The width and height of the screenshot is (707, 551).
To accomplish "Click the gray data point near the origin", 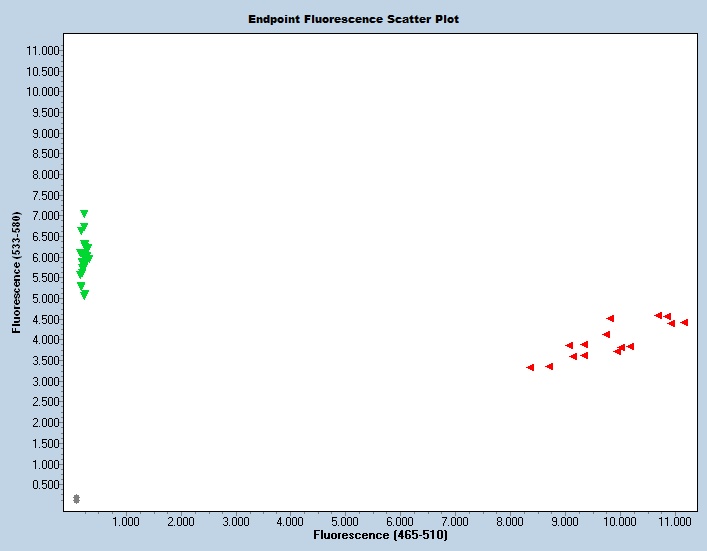I will (77, 498).
